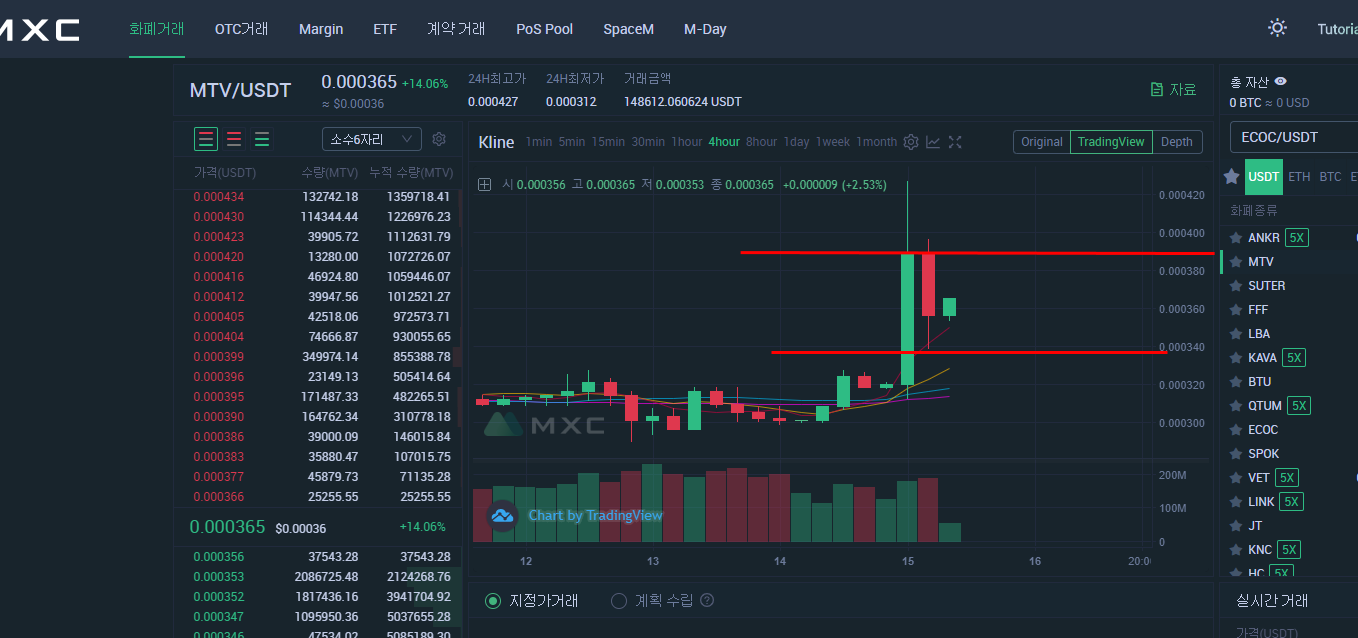Click the favorites star filter icon
This screenshot has height=638, width=1358.
coord(1231,177)
